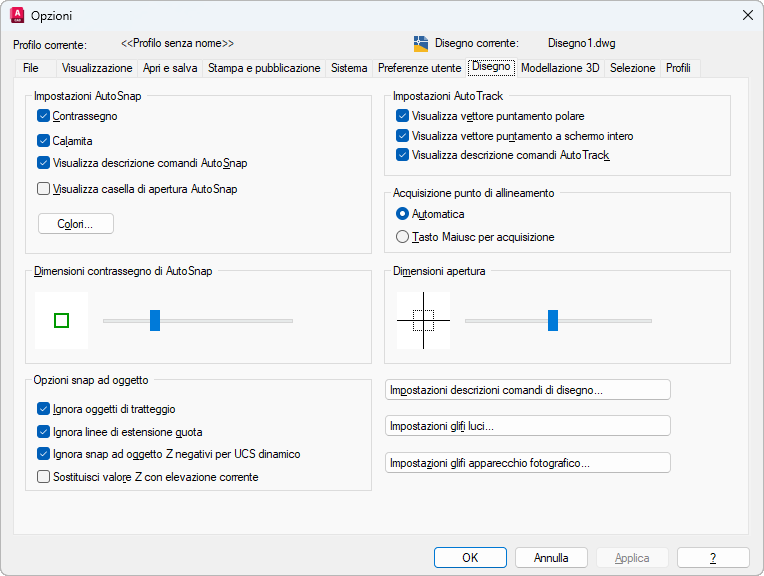The image size is (764, 576).
Task: Uncheck the Calamita option
Action: click(x=44, y=141)
